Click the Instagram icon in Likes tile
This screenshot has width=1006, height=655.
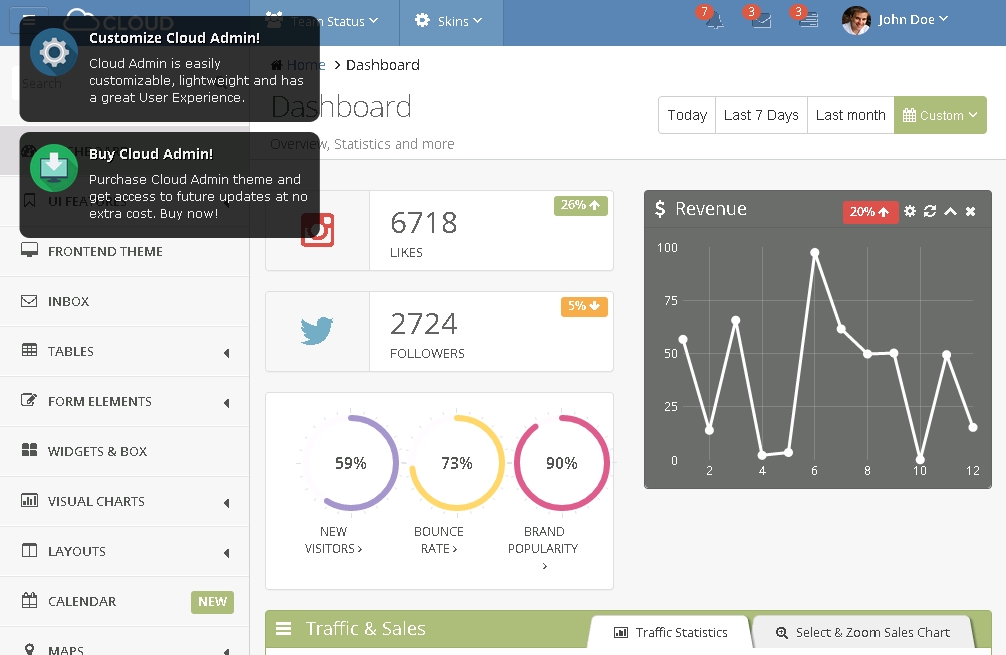pyautogui.click(x=317, y=230)
